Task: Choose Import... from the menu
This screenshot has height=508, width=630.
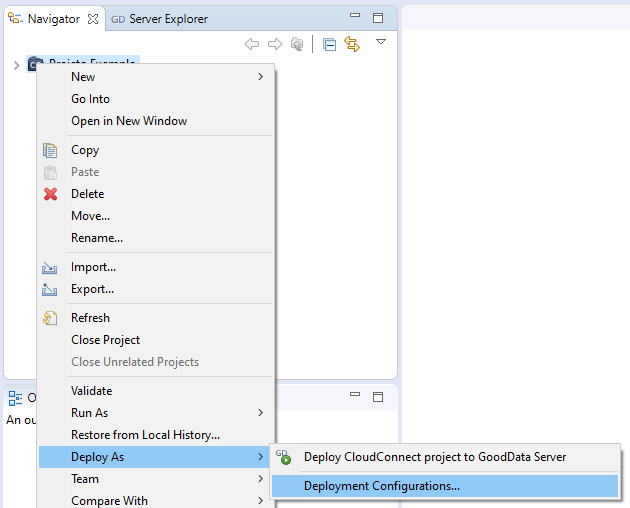Action: point(157,267)
